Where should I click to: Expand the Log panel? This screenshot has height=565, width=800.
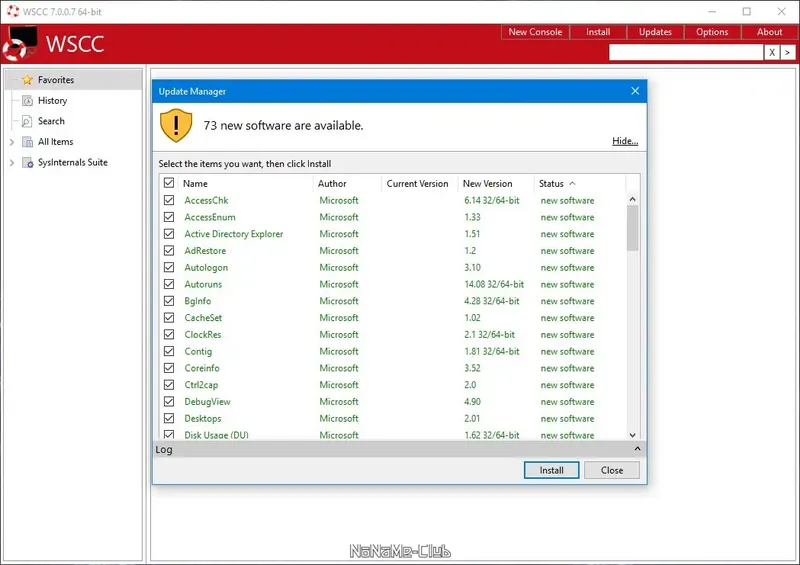637,449
